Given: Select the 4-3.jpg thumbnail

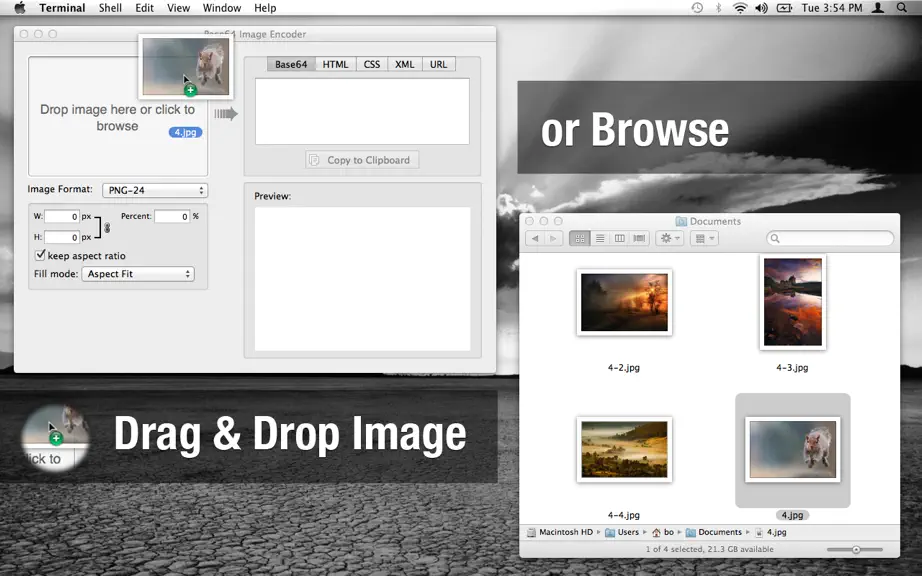Looking at the screenshot, I should 793,302.
